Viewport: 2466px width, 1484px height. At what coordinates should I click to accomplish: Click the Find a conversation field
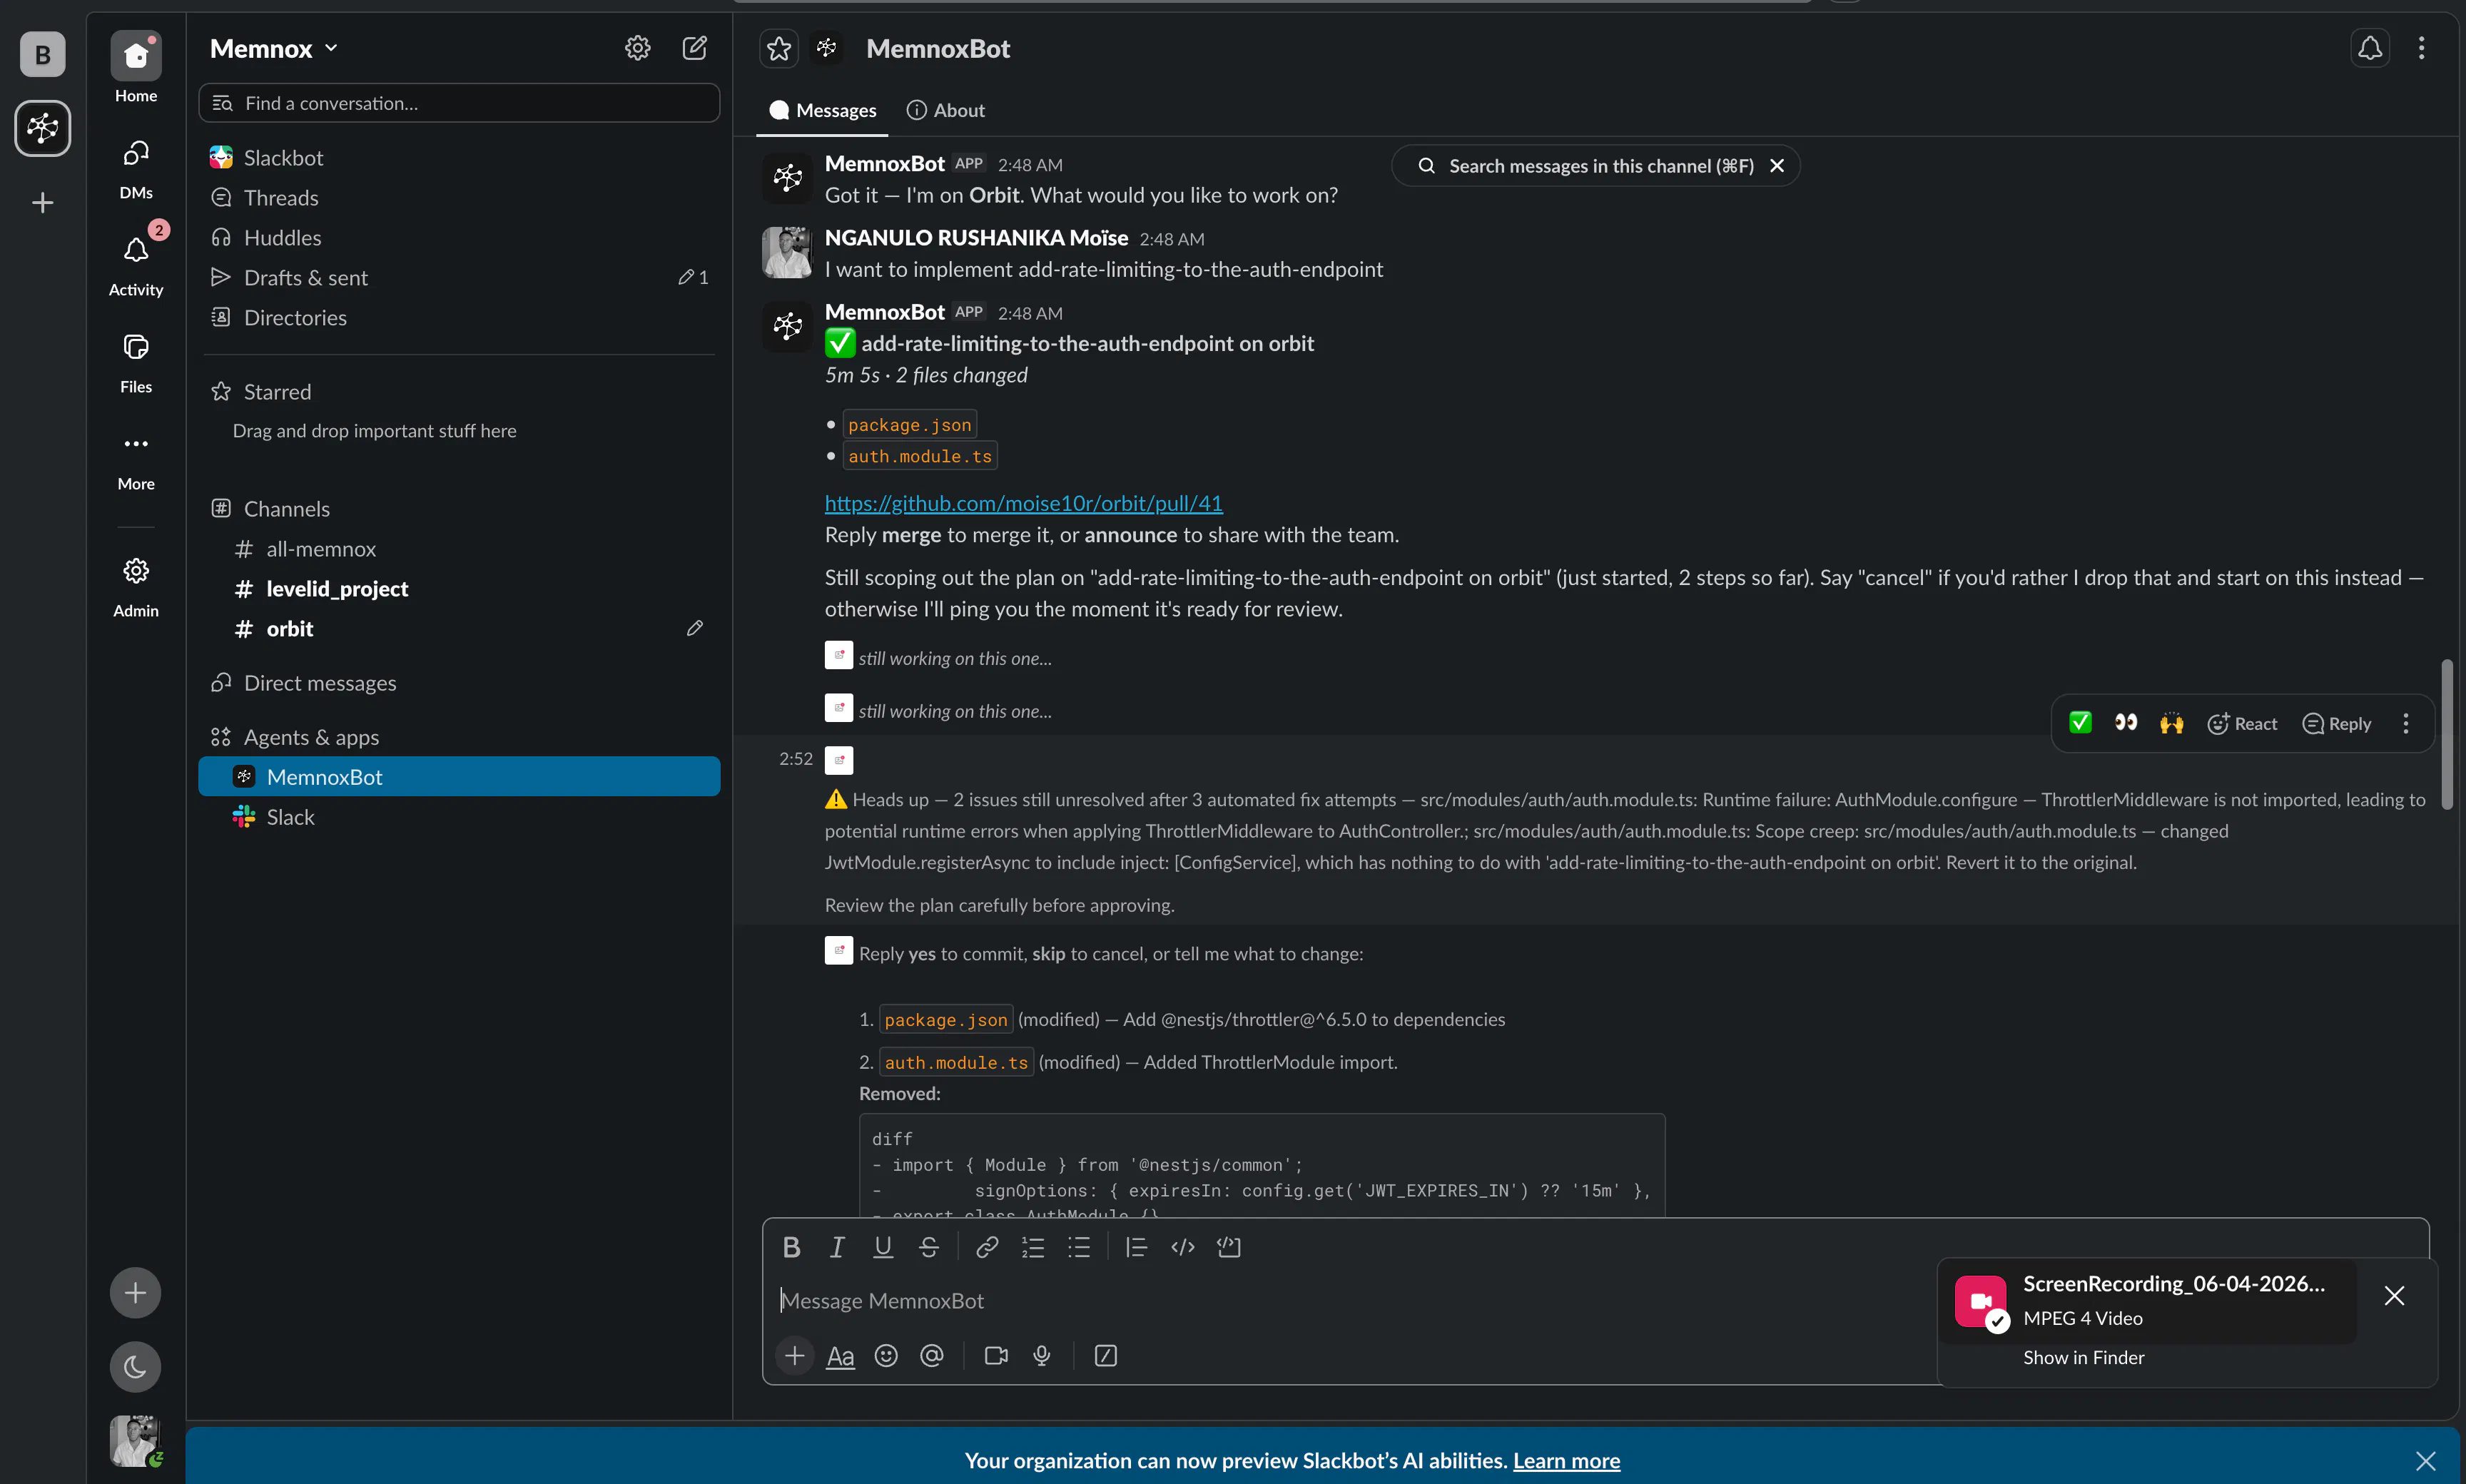pyautogui.click(x=459, y=103)
